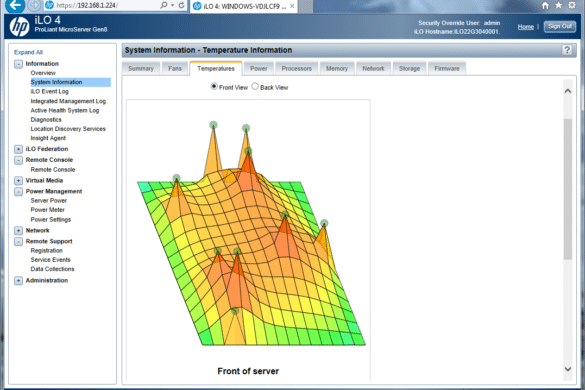
Task: Expand the Network tree section
Action: 18,231
